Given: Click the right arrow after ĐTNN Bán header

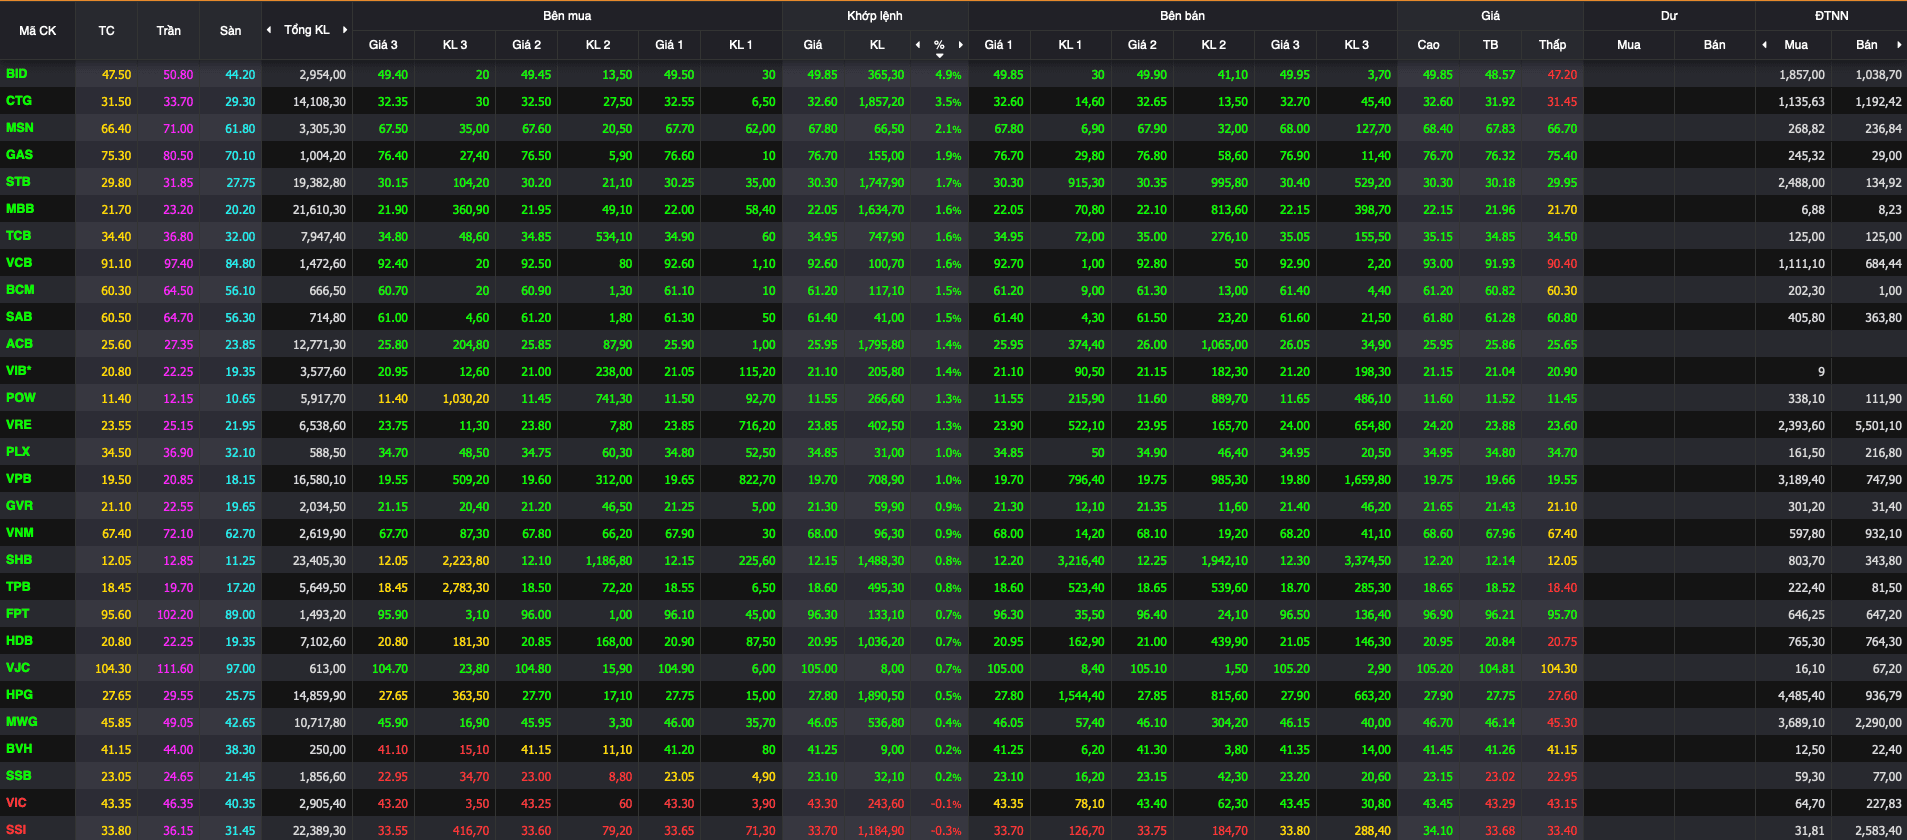Looking at the screenshot, I should (1899, 45).
